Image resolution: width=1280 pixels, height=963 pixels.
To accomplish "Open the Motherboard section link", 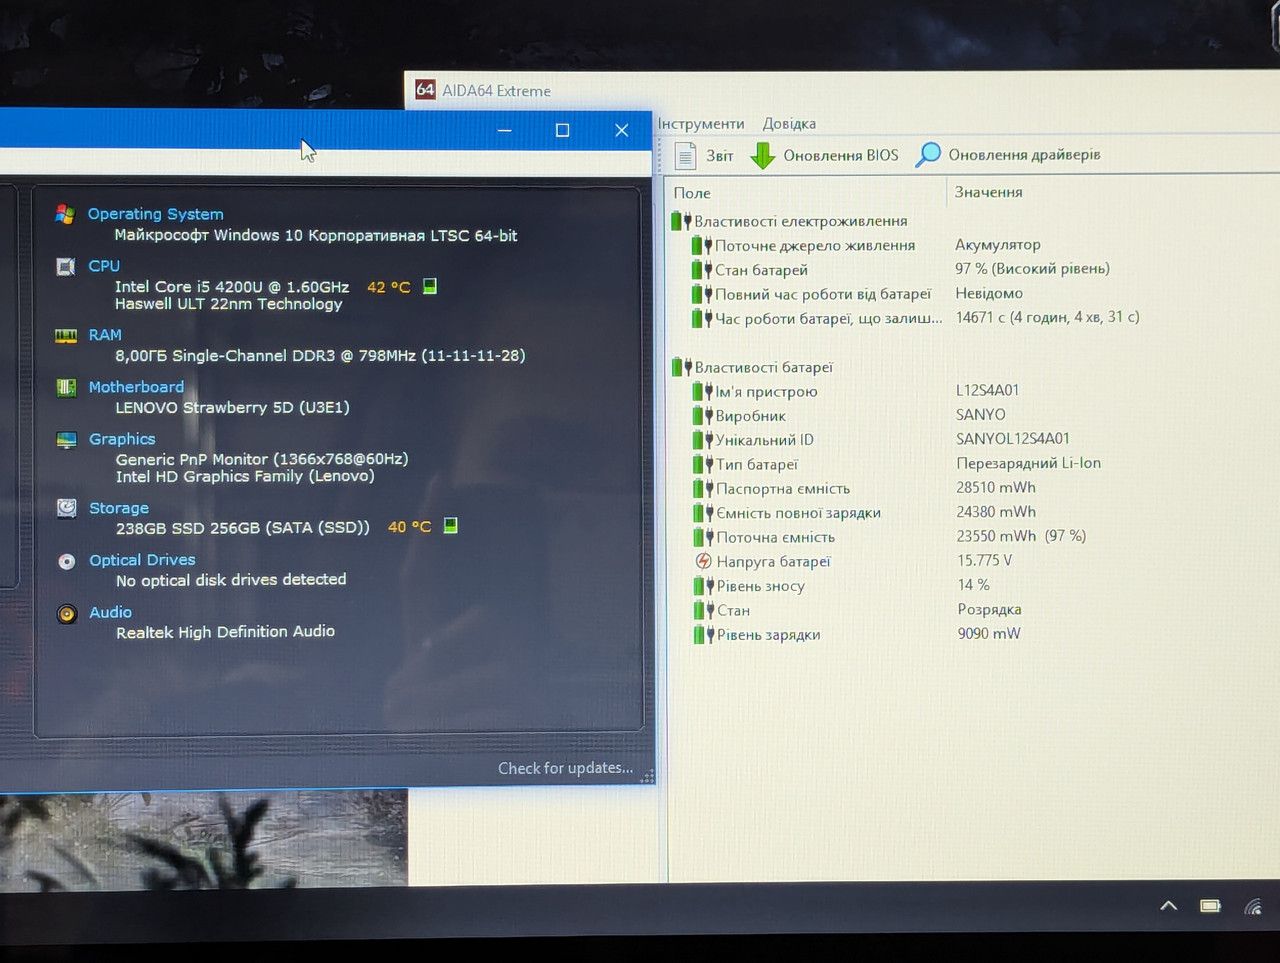I will [x=136, y=387].
